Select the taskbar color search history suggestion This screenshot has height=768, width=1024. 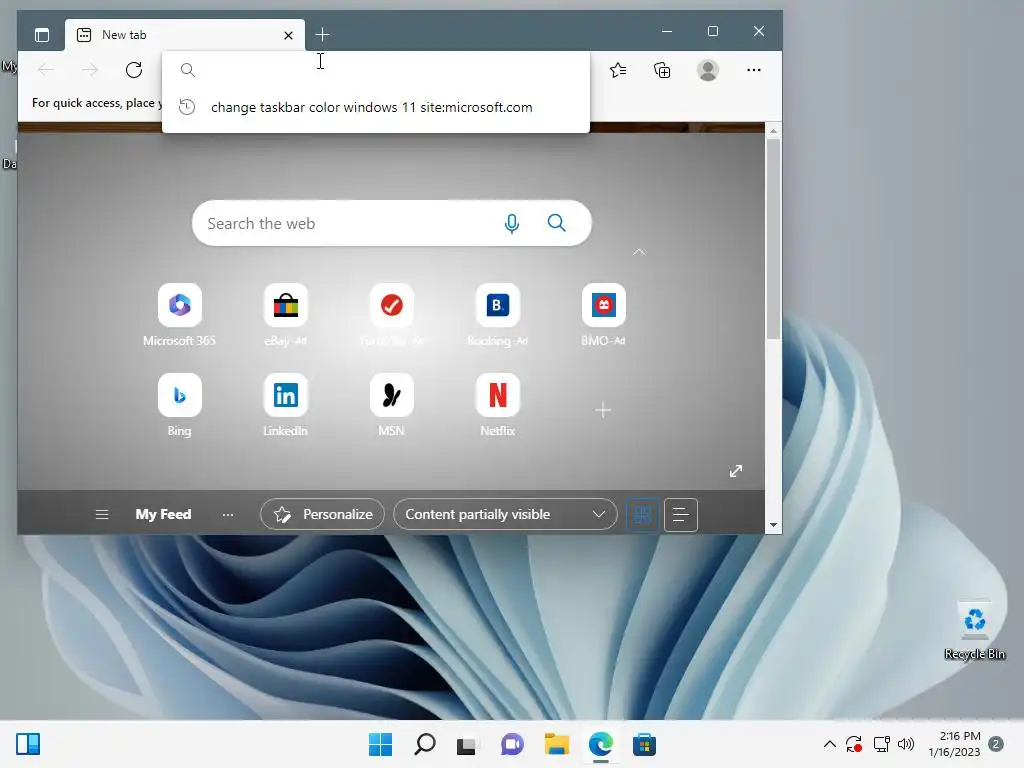pos(376,107)
